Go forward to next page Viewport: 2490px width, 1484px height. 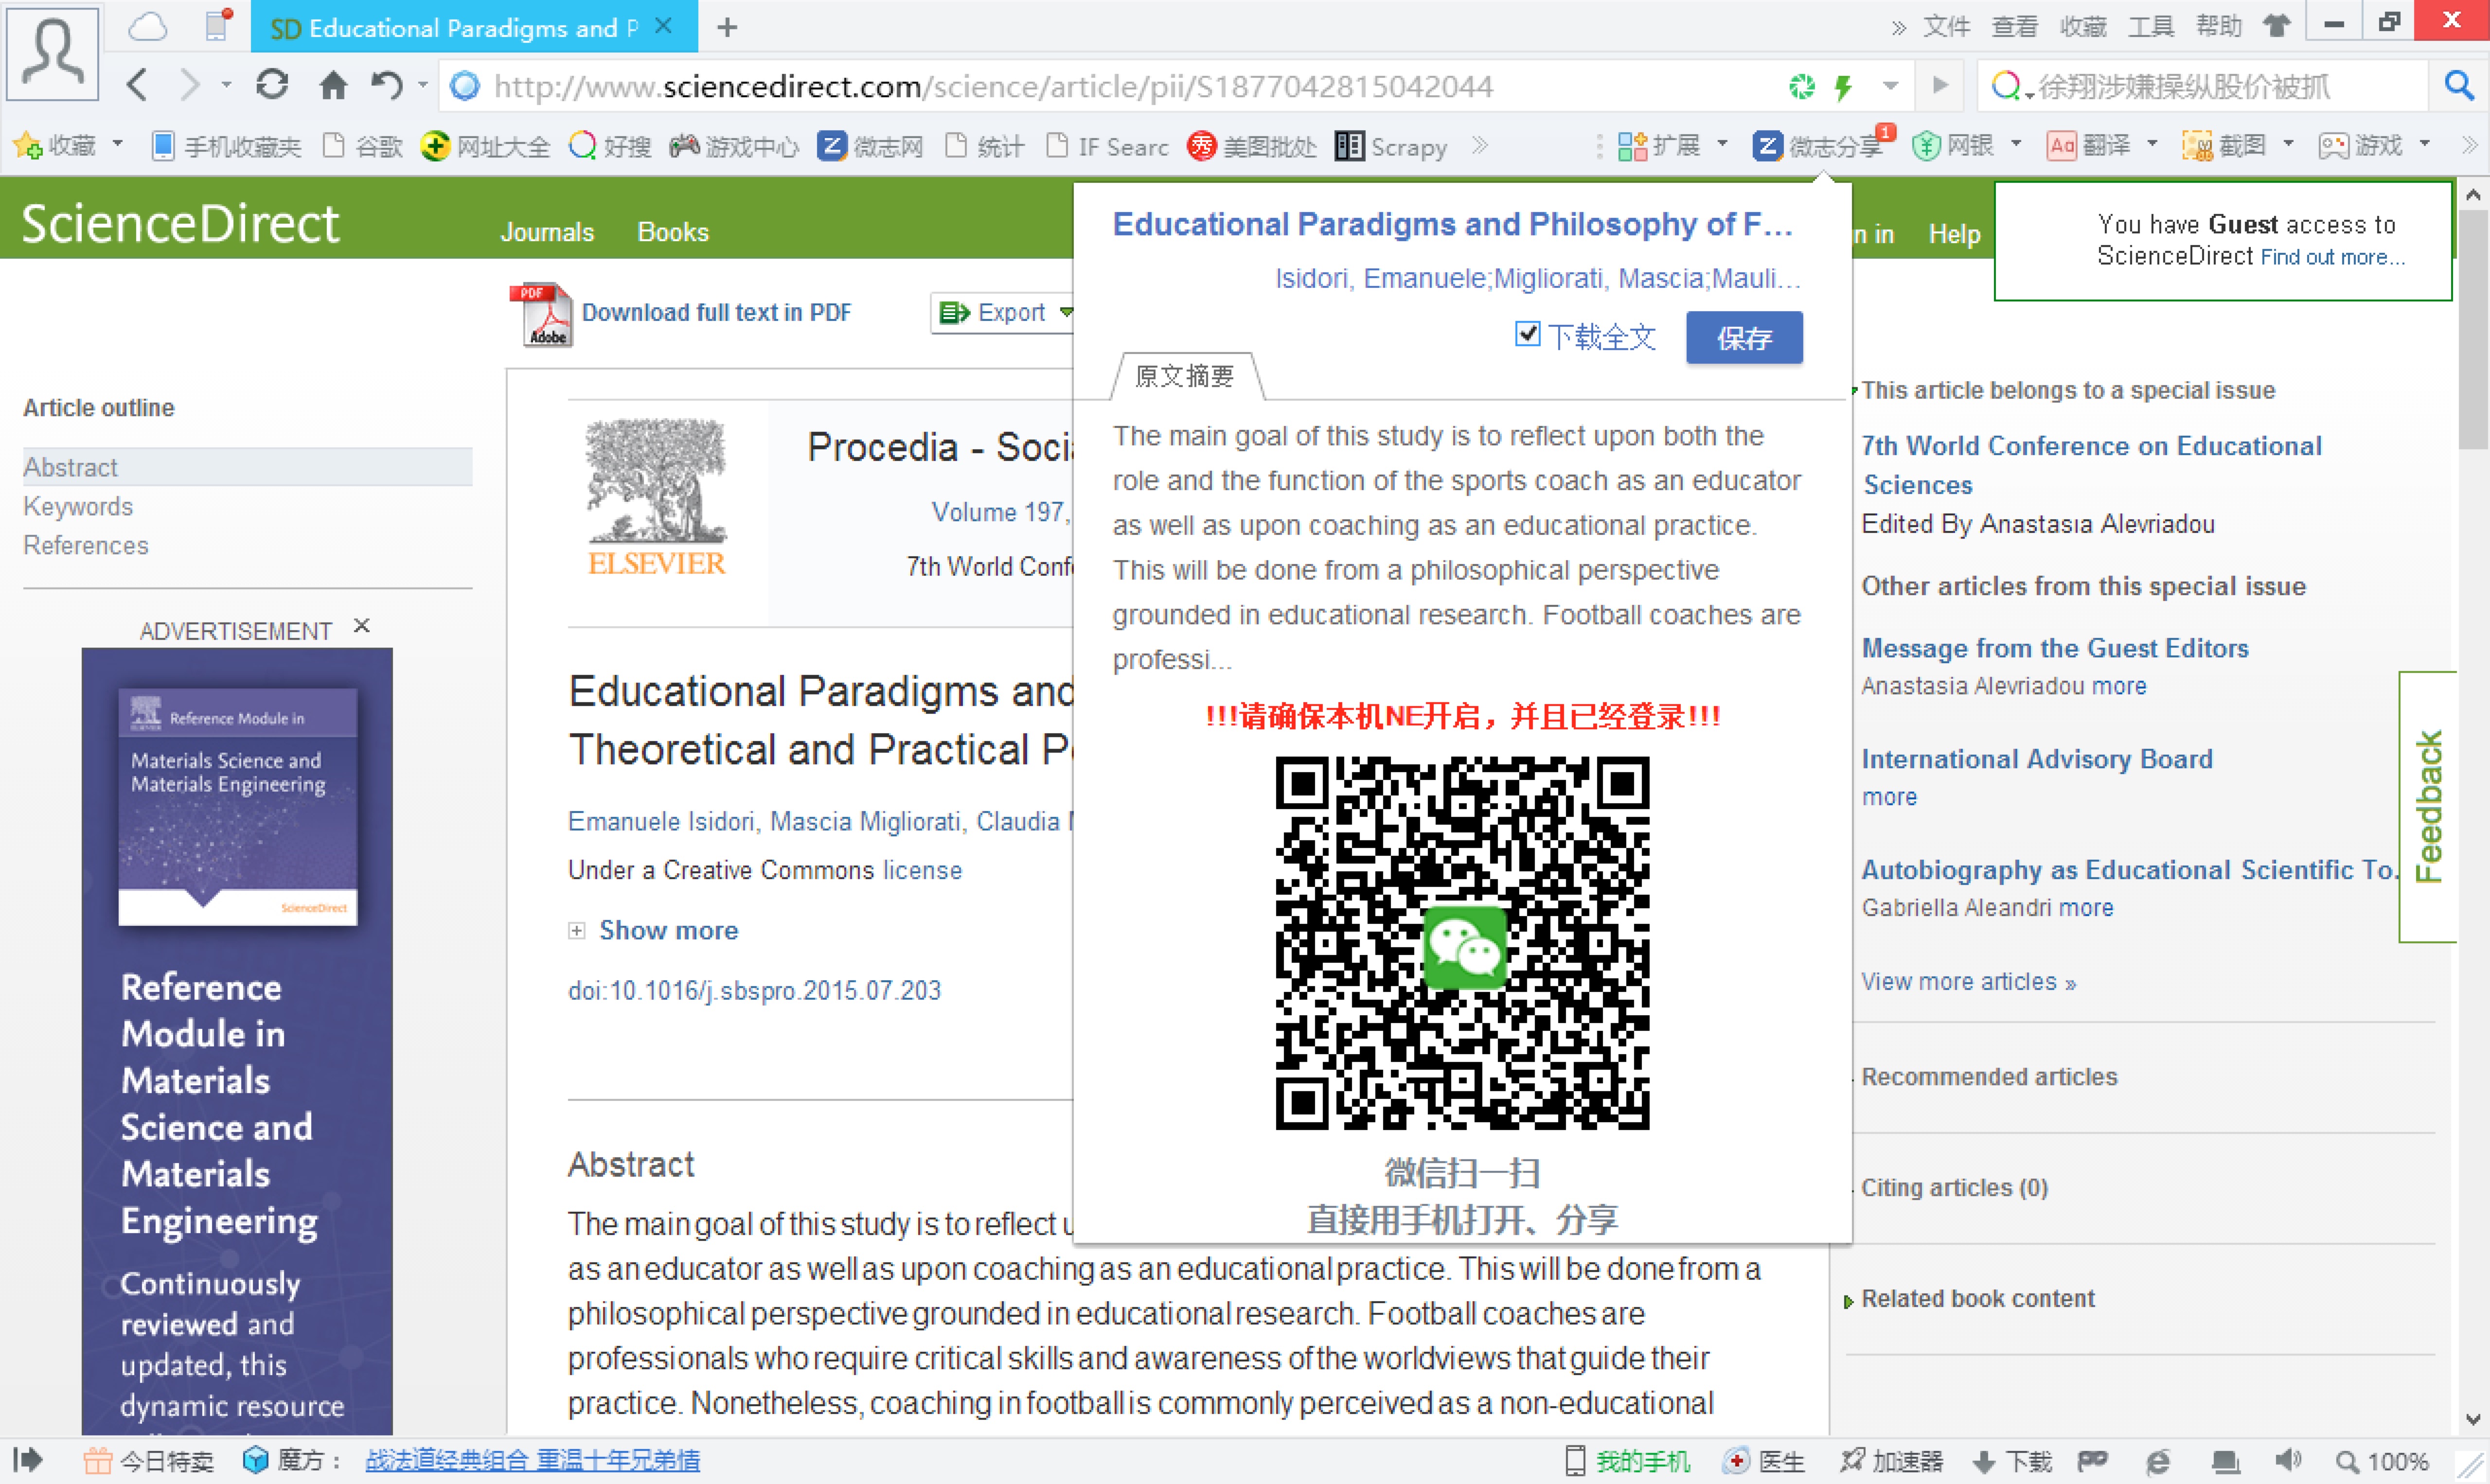pos(189,86)
